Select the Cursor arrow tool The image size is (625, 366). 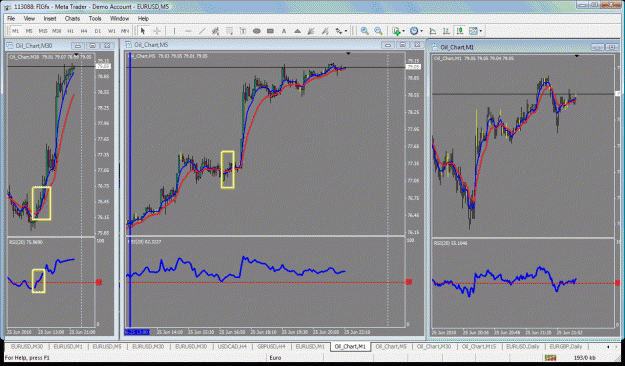tap(143, 31)
